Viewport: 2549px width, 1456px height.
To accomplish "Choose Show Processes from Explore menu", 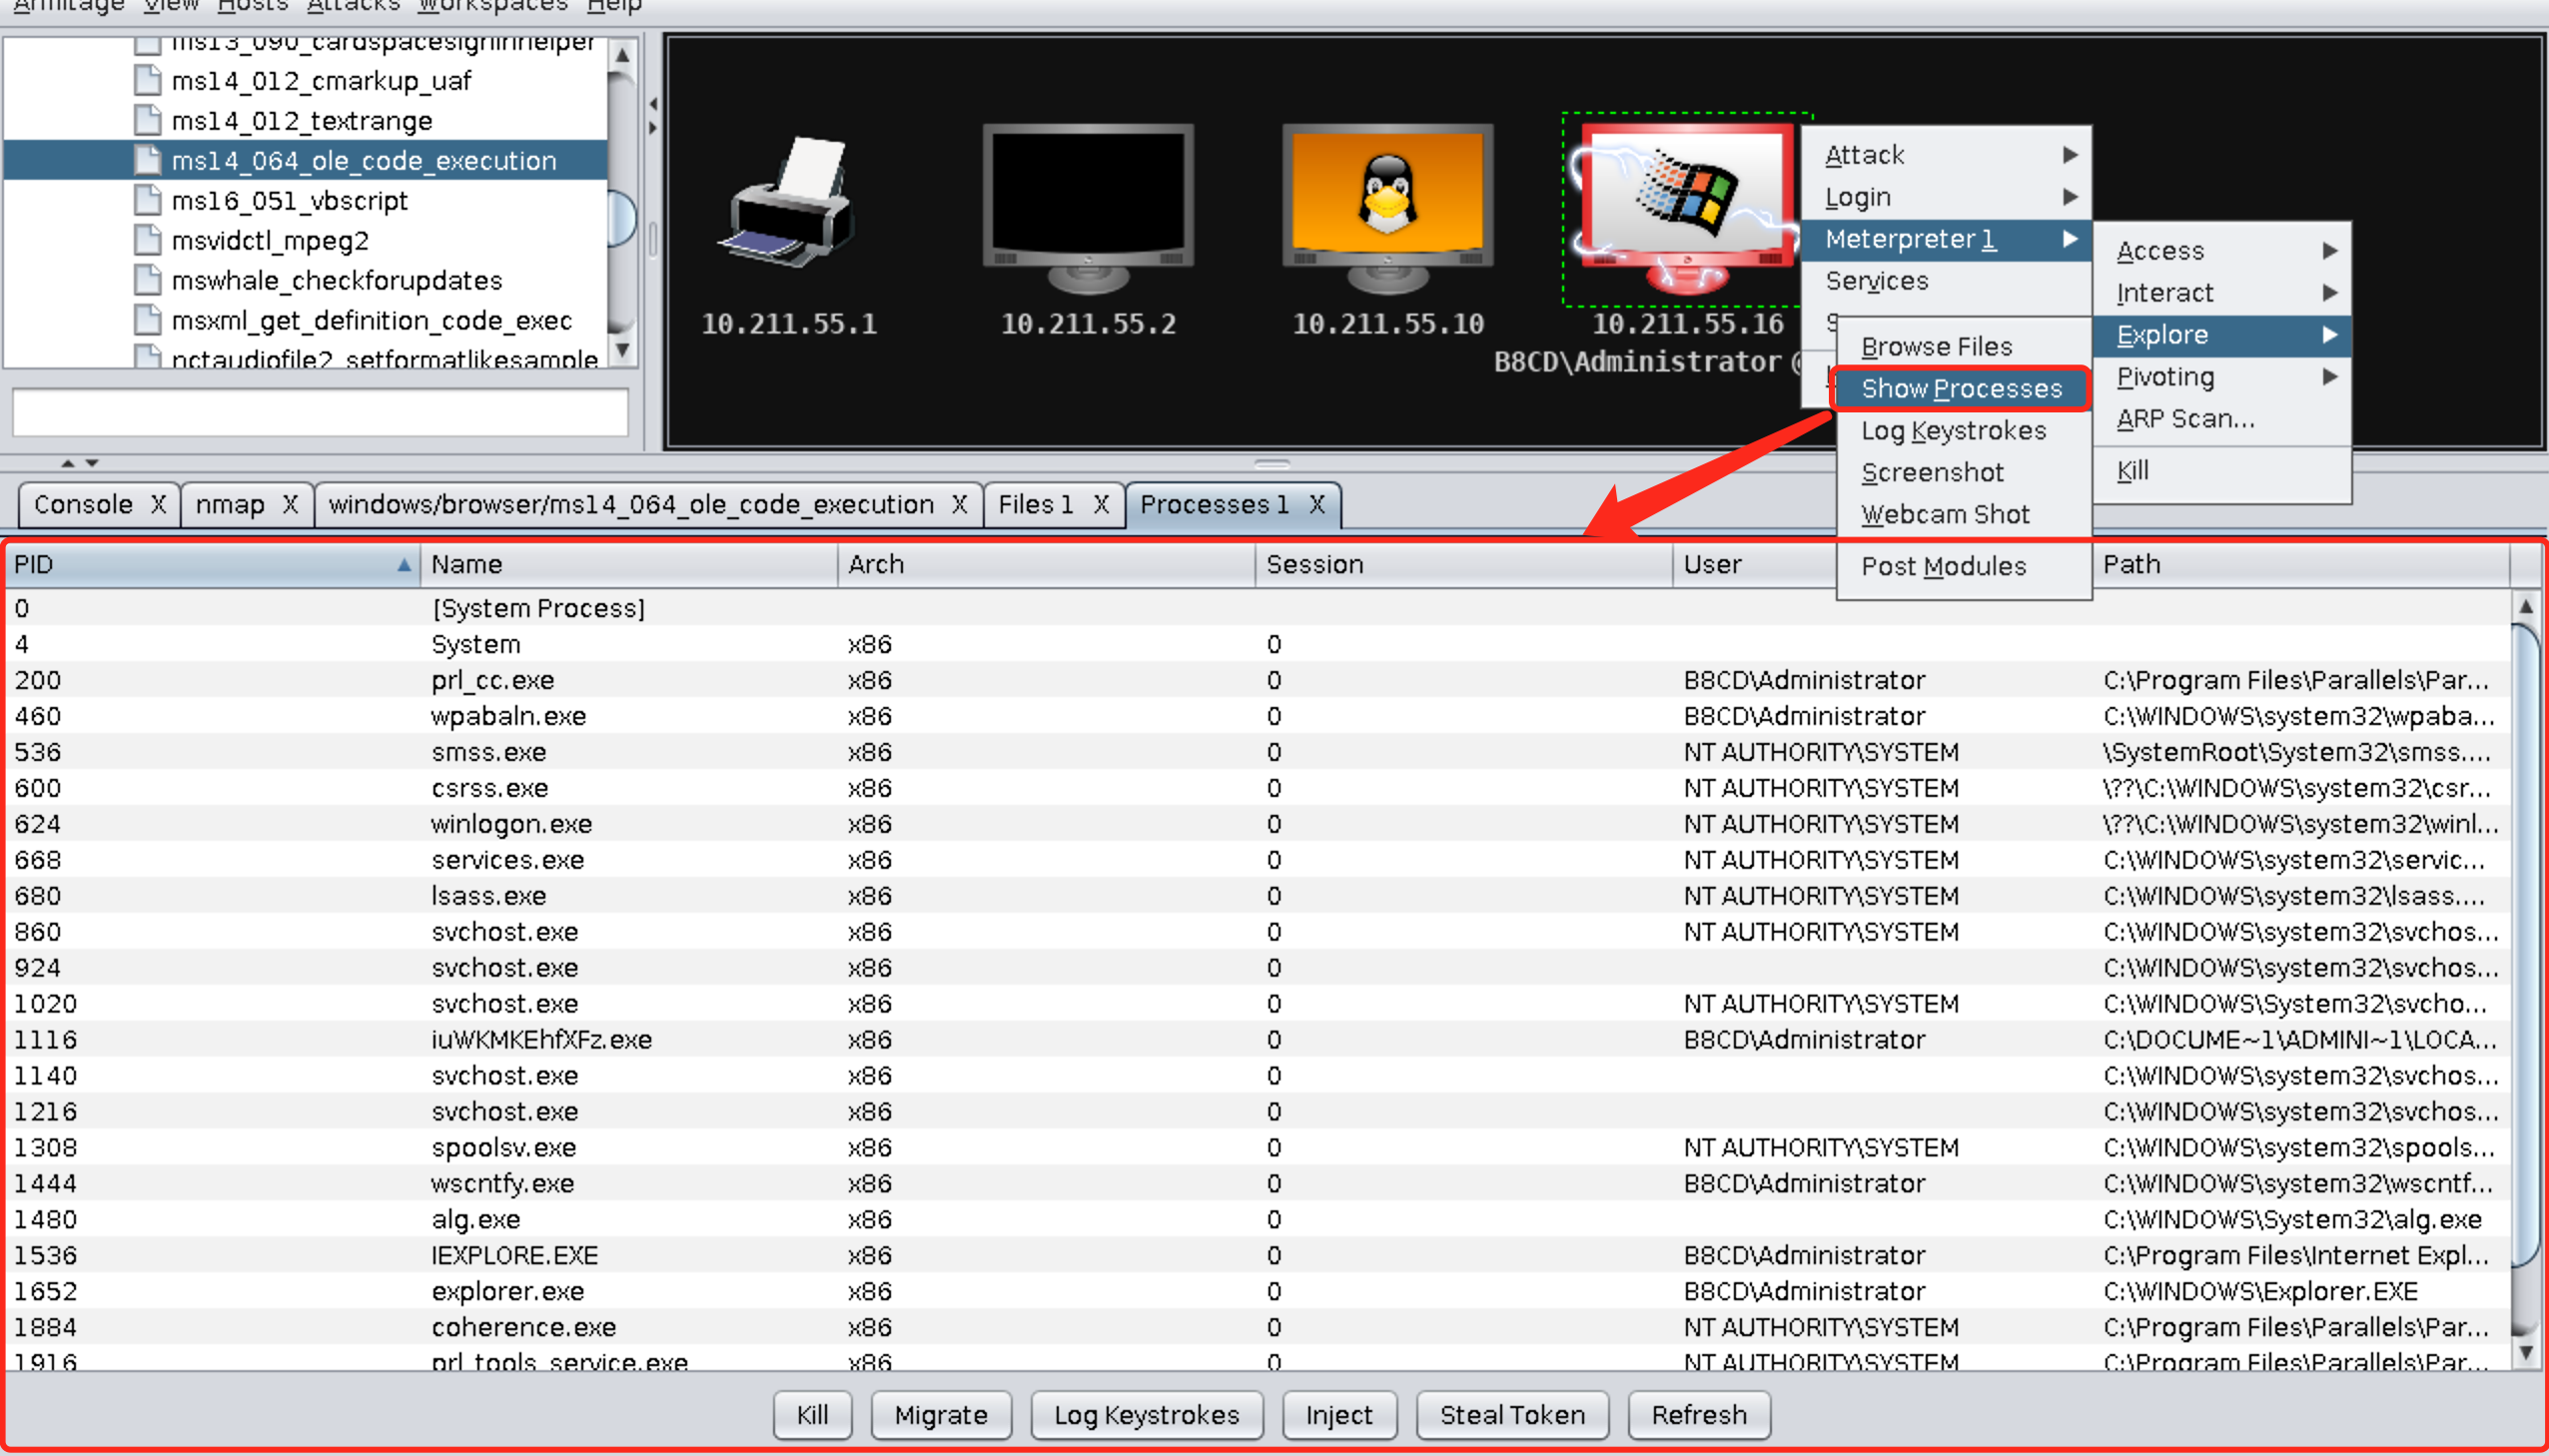I will [x=1960, y=388].
